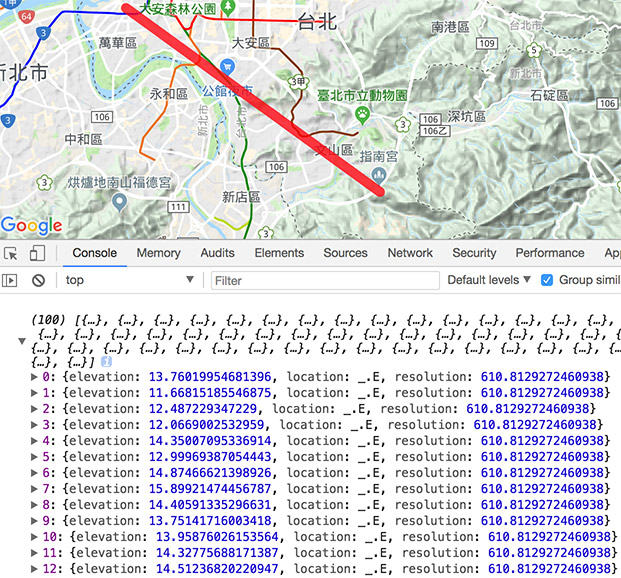Click the 3甲 highway flower badge
This screenshot has width=621, height=578.
298,82
